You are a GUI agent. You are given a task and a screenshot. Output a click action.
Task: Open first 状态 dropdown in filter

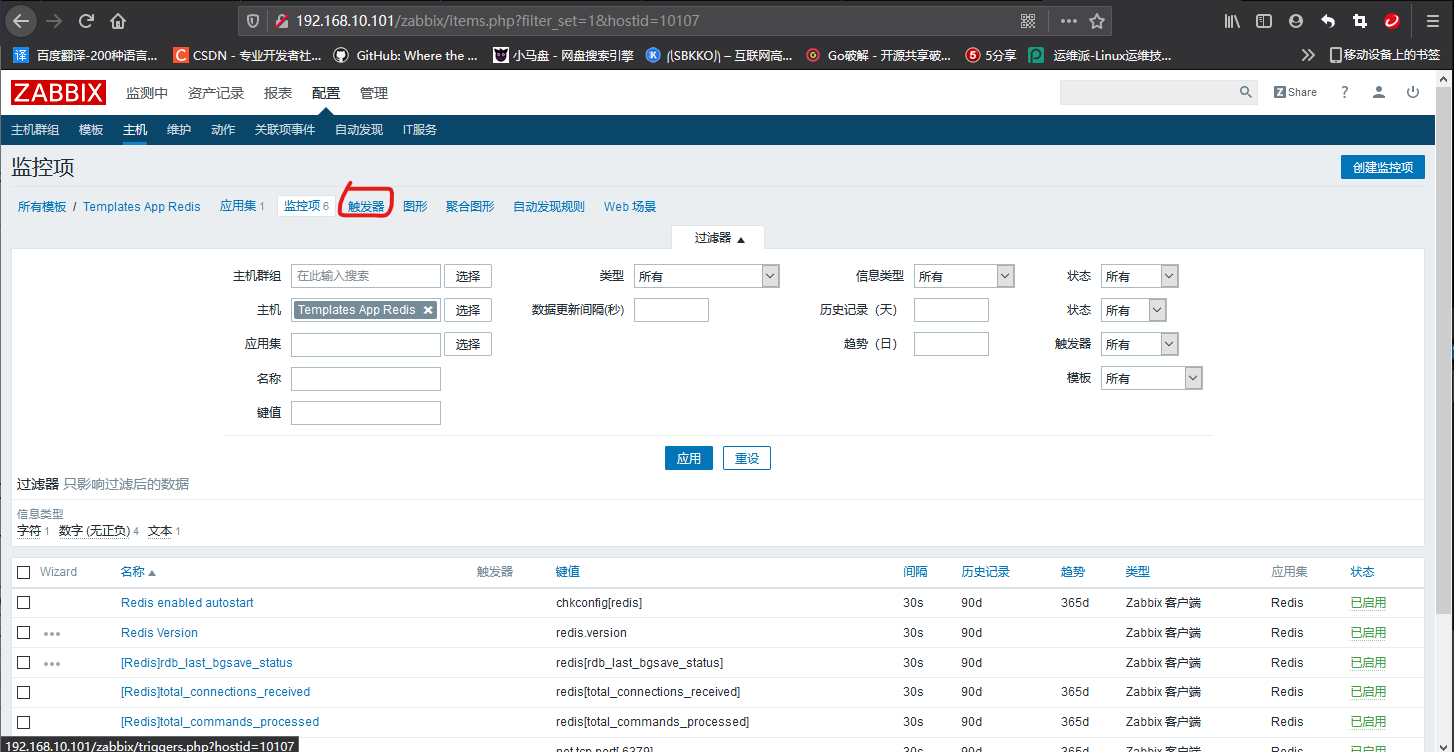pyautogui.click(x=1139, y=276)
